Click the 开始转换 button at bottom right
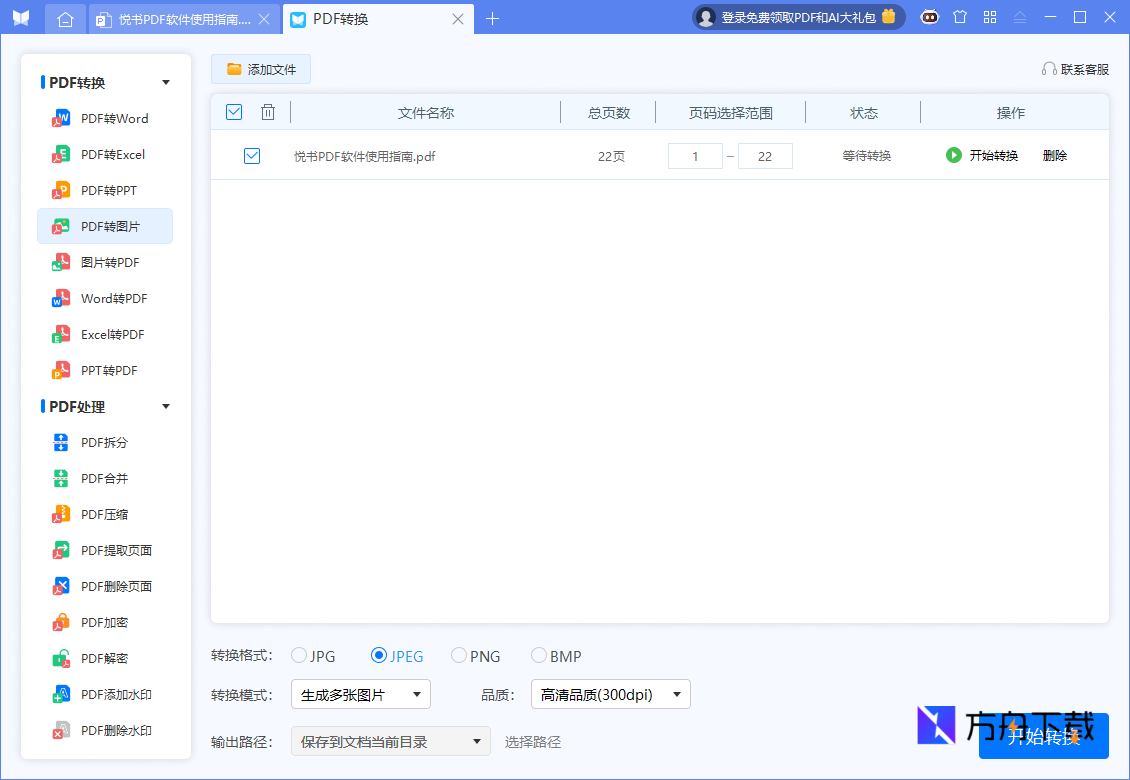Viewport: 1130px width, 780px height. 1043,736
